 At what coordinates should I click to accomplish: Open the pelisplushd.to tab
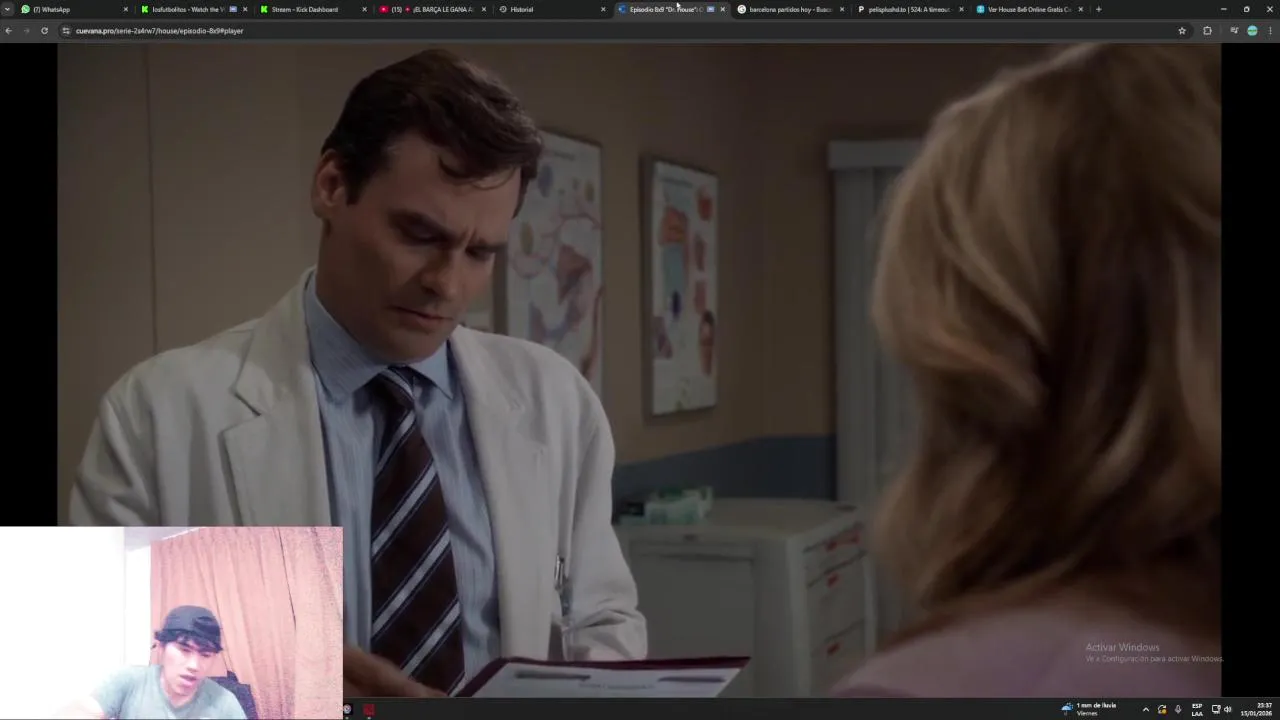pyautogui.click(x=909, y=9)
